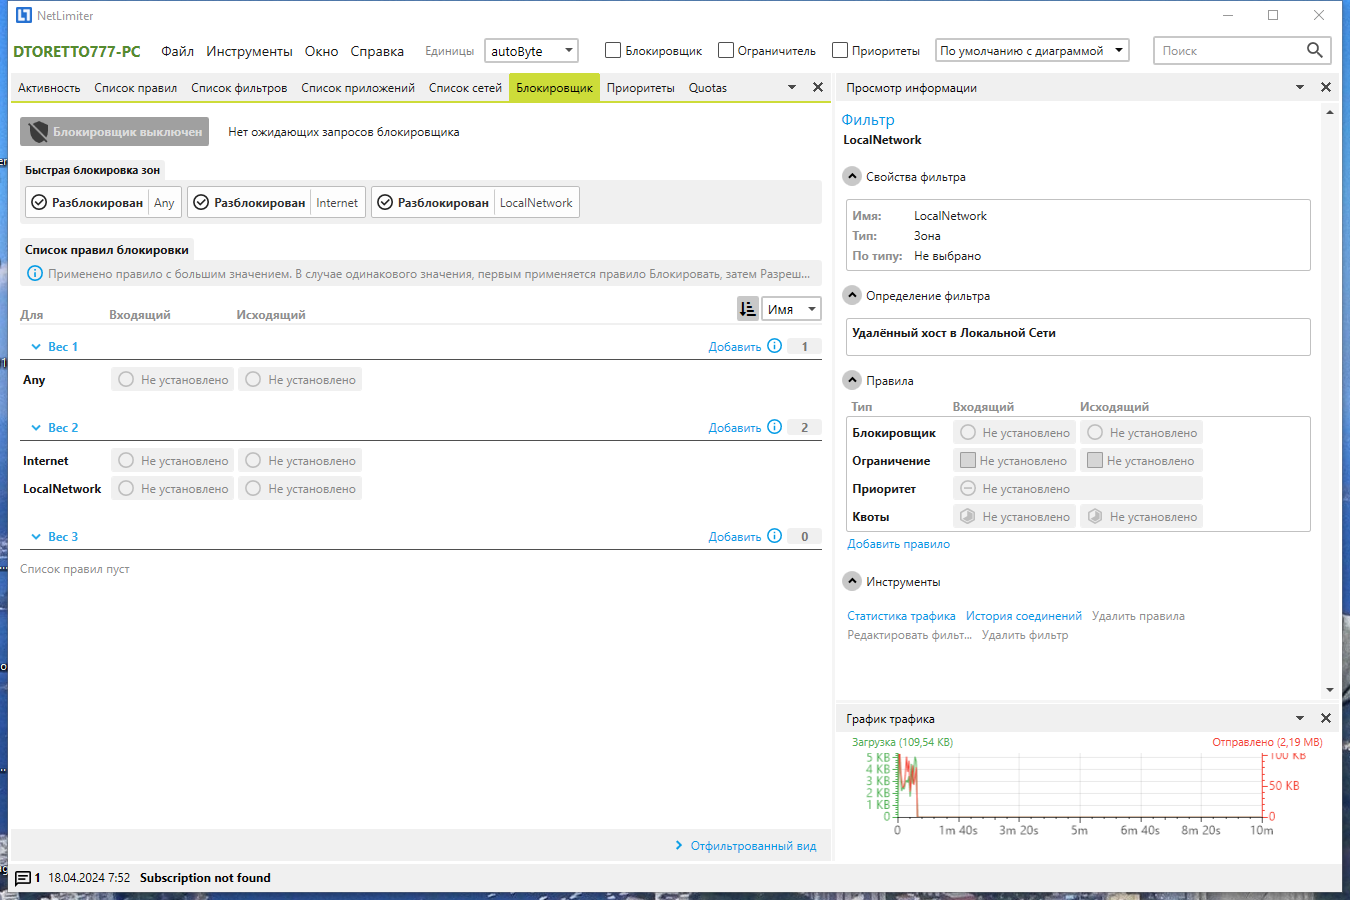Enable the Приоритеты checkbox

point(840,50)
